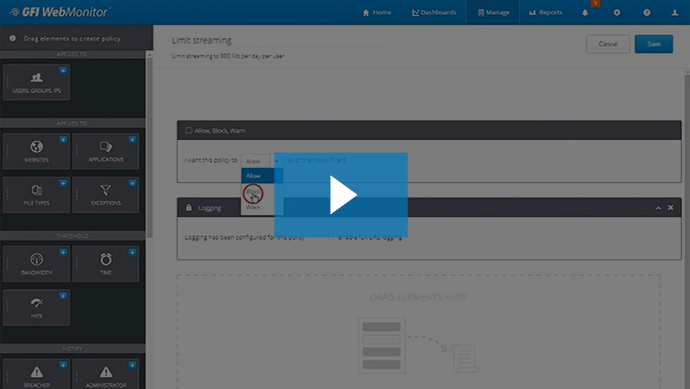Select the Administrator warning tile

click(106, 374)
